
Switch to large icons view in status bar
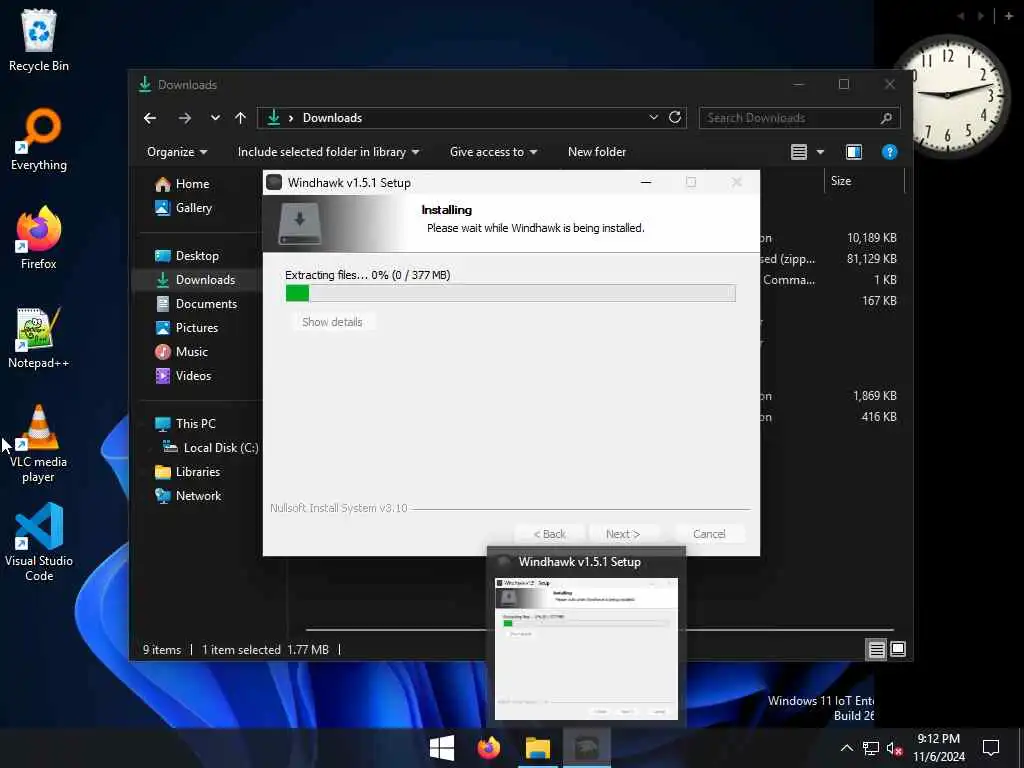[x=898, y=650]
